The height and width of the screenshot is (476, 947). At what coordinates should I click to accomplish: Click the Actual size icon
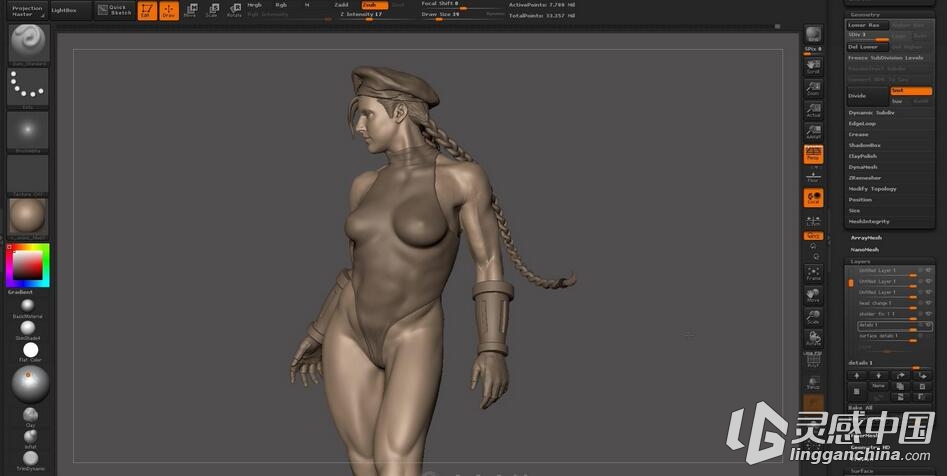(x=814, y=110)
